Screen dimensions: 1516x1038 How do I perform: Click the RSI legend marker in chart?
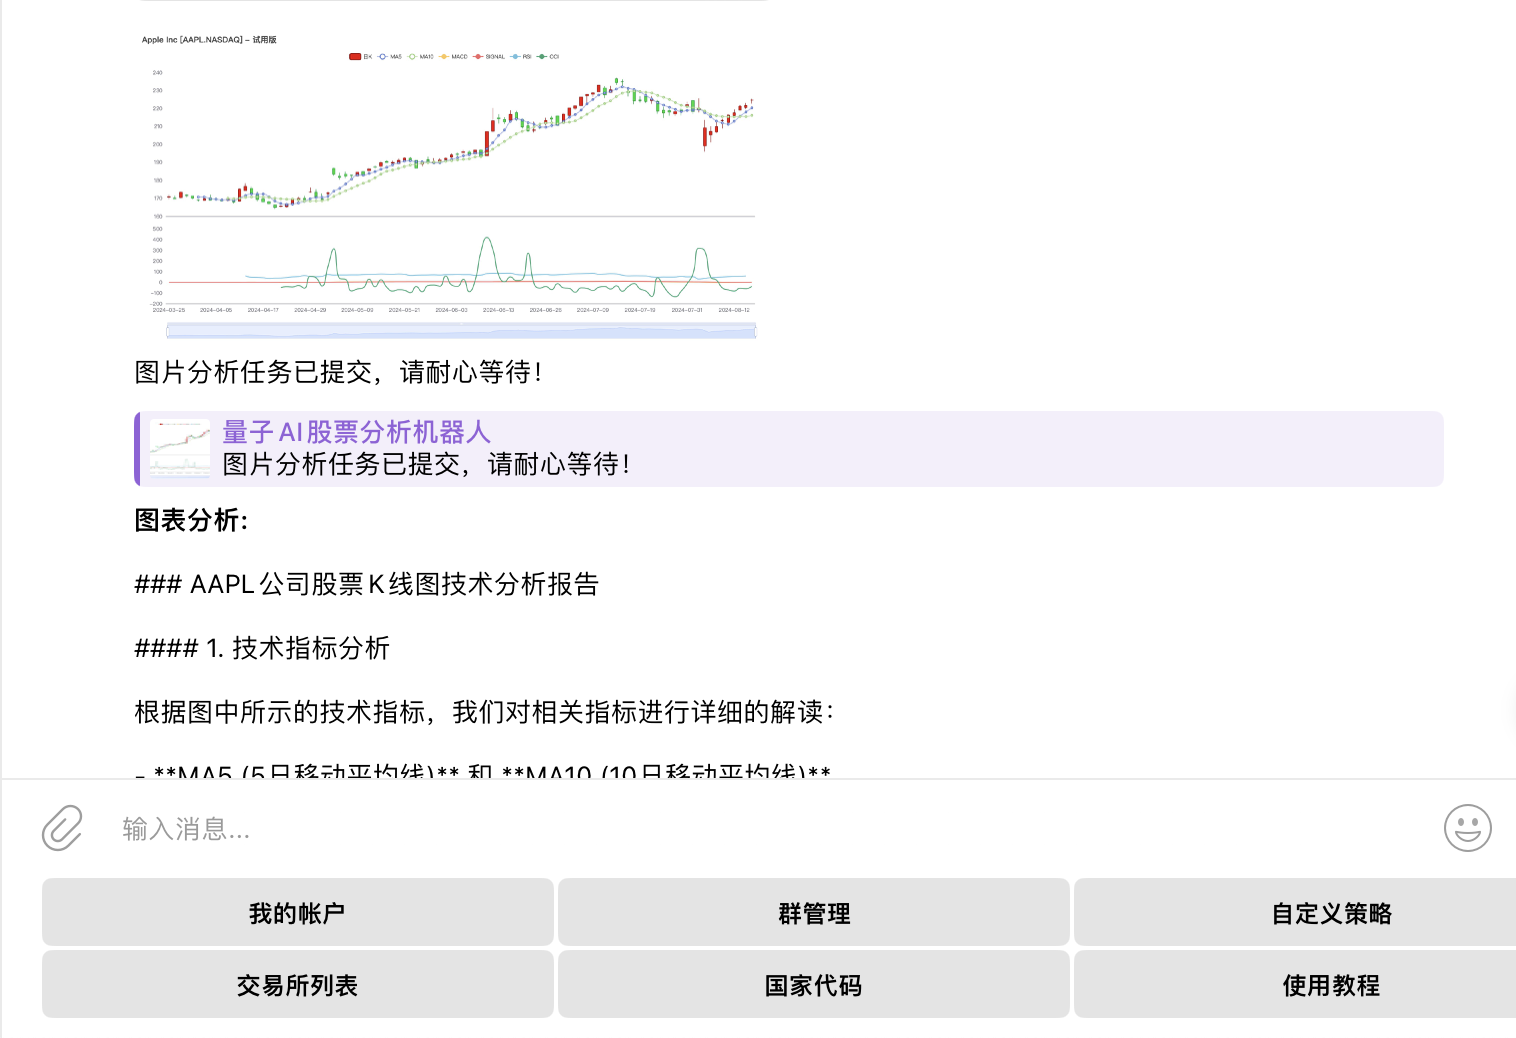point(515,57)
